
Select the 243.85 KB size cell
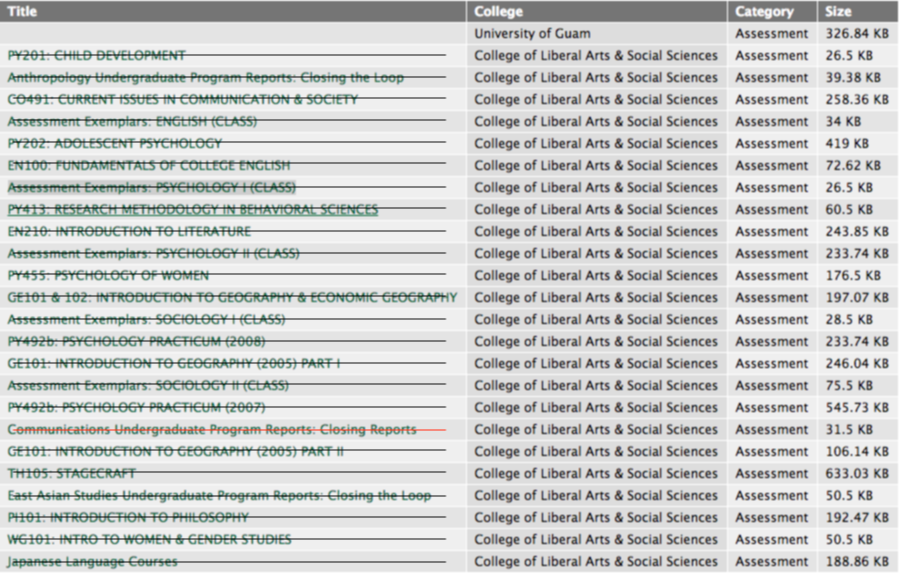click(858, 232)
